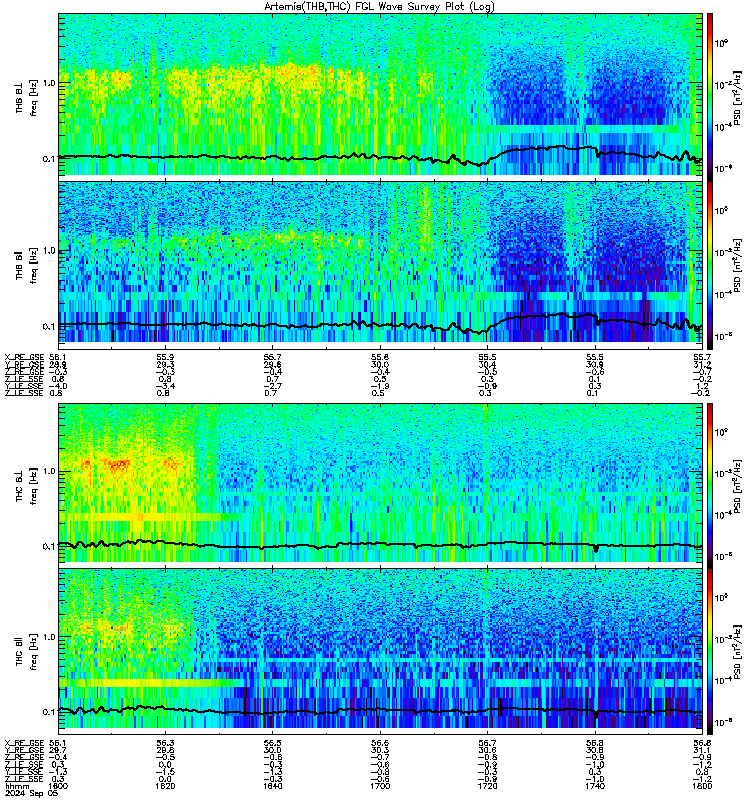Click the 'THB B∥ freq [Hz]' y-axis label

click(27, 265)
